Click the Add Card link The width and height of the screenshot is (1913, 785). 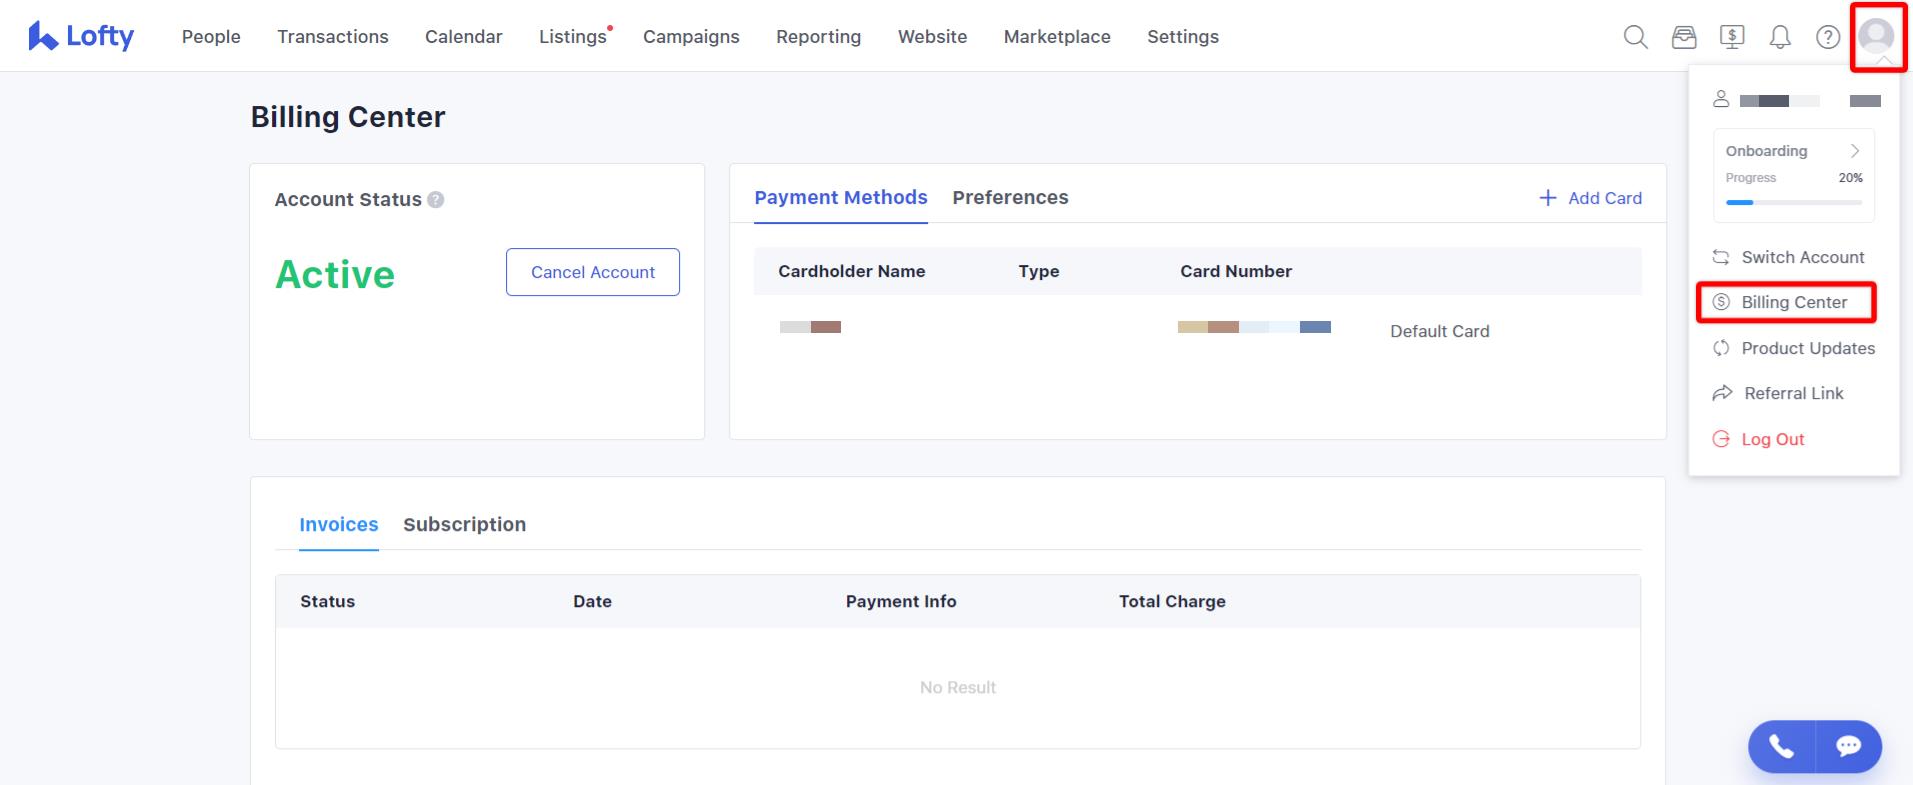pyautogui.click(x=1590, y=198)
